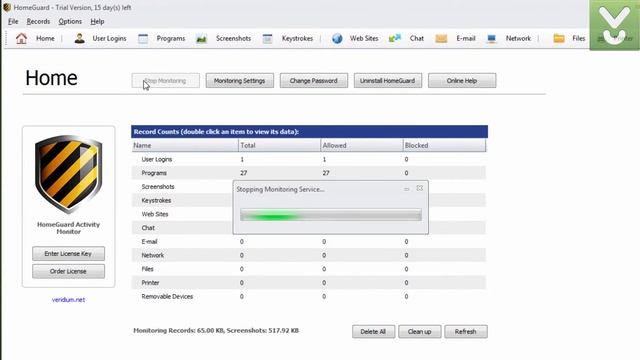Click Change Password button
This screenshot has width=640, height=360.
tap(313, 81)
